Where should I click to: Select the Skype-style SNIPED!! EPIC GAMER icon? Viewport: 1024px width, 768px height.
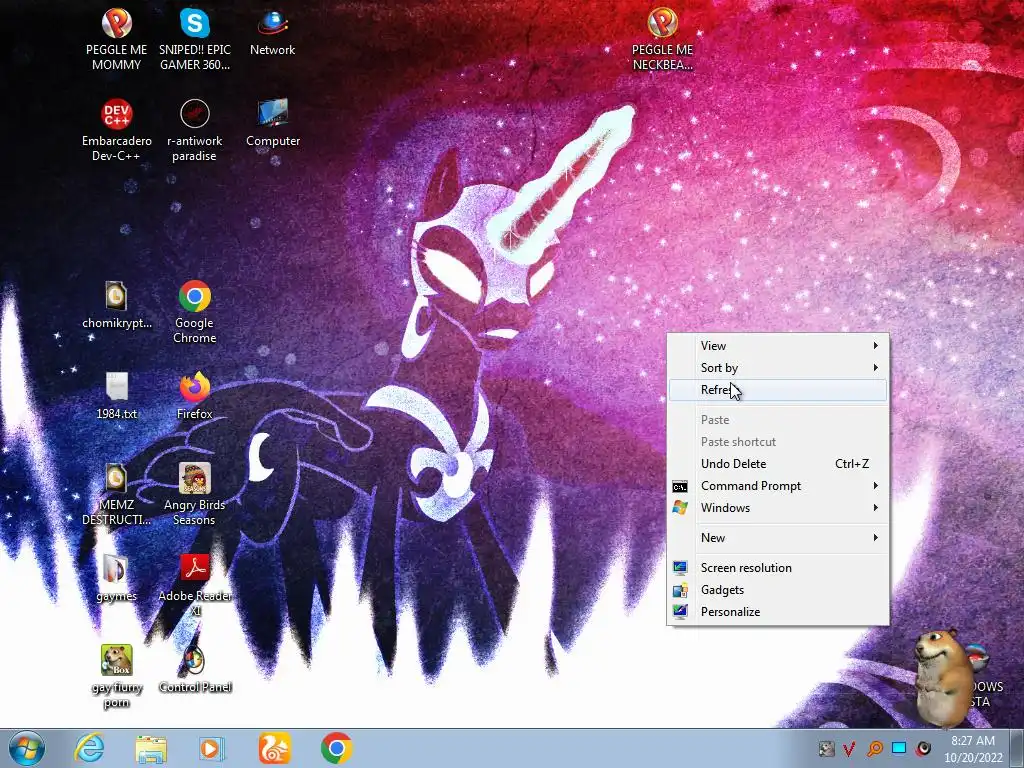coord(195,39)
